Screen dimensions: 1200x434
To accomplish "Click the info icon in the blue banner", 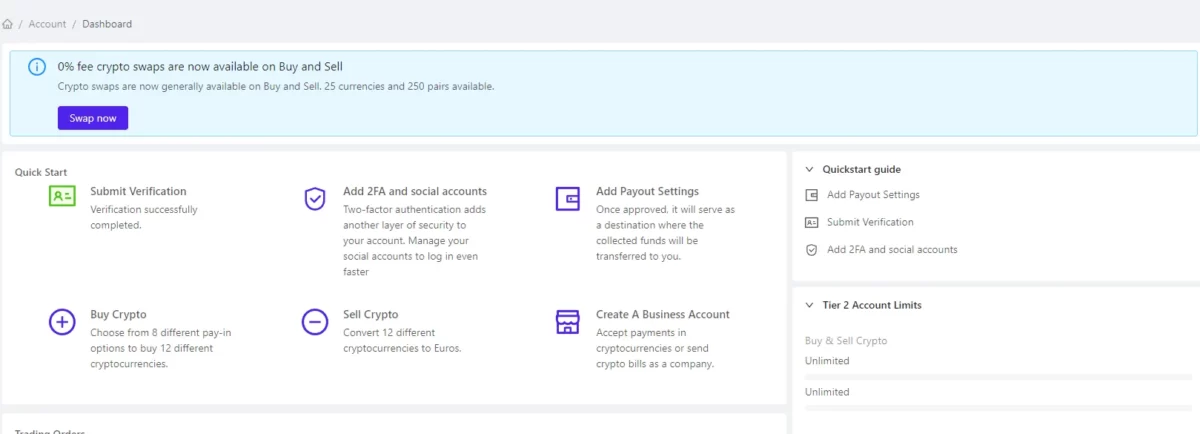I will 37,67.
